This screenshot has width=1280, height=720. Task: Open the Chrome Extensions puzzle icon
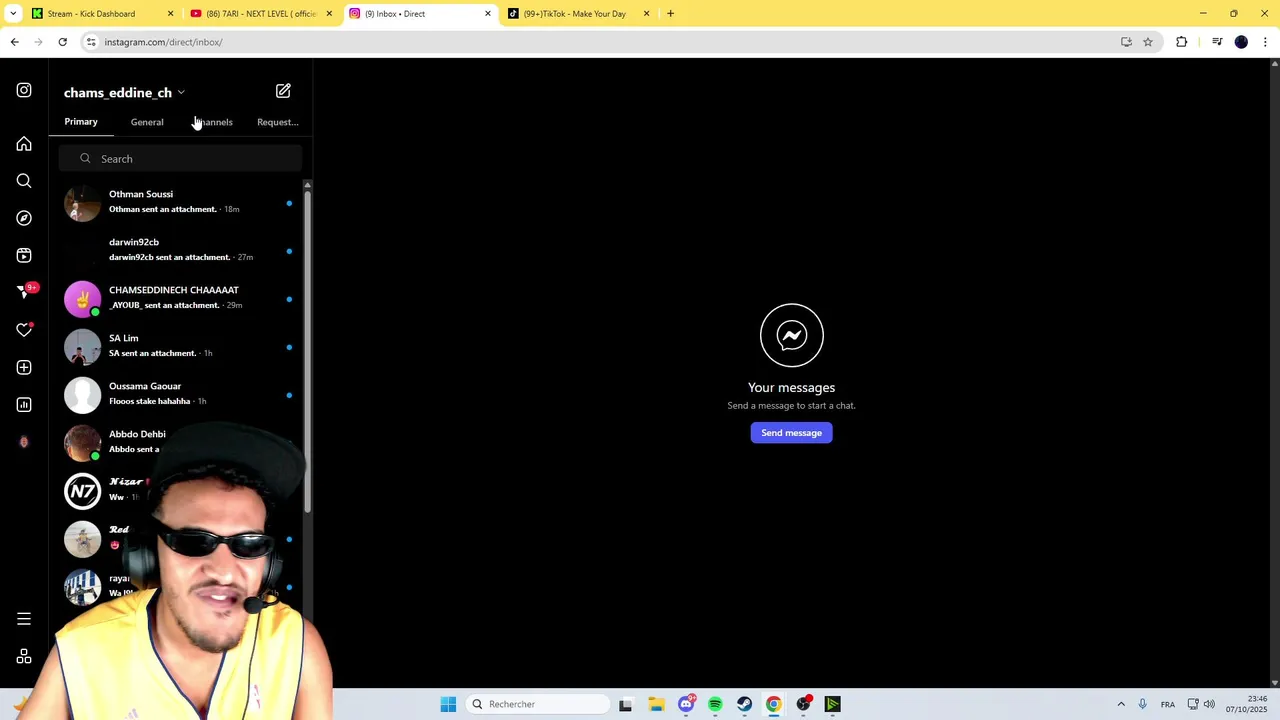tap(1182, 42)
